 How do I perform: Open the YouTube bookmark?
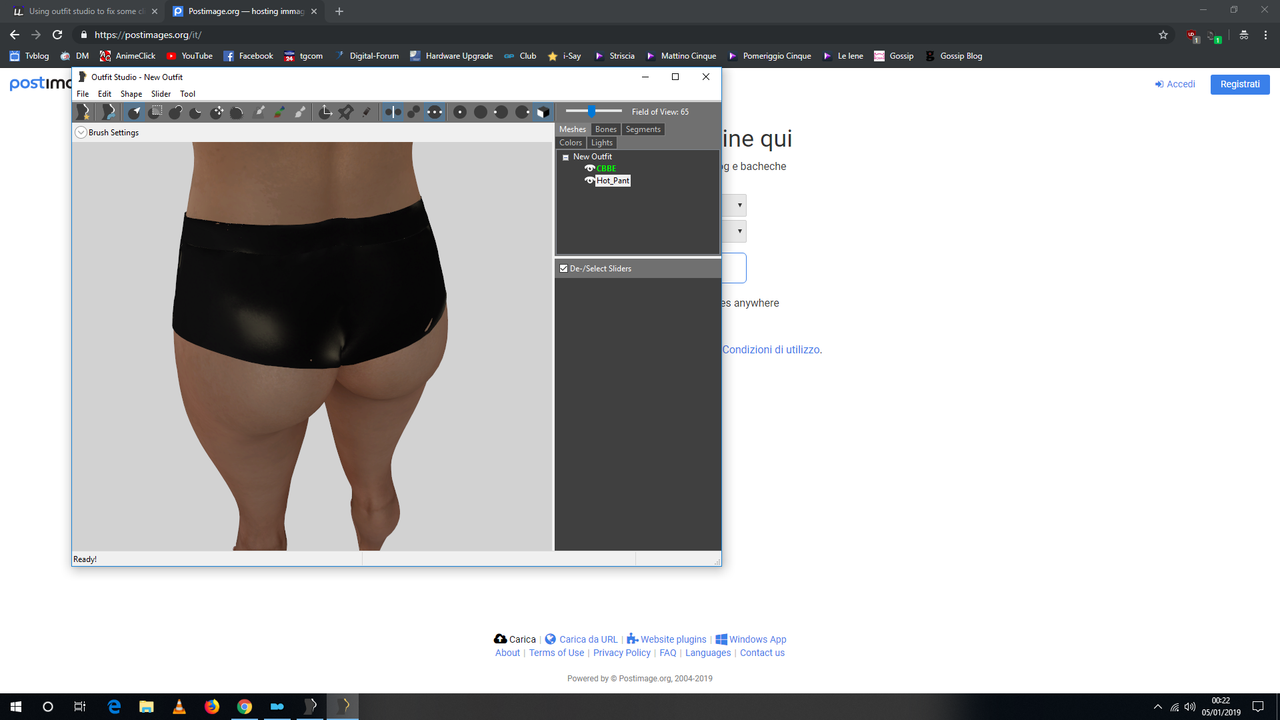click(x=189, y=56)
